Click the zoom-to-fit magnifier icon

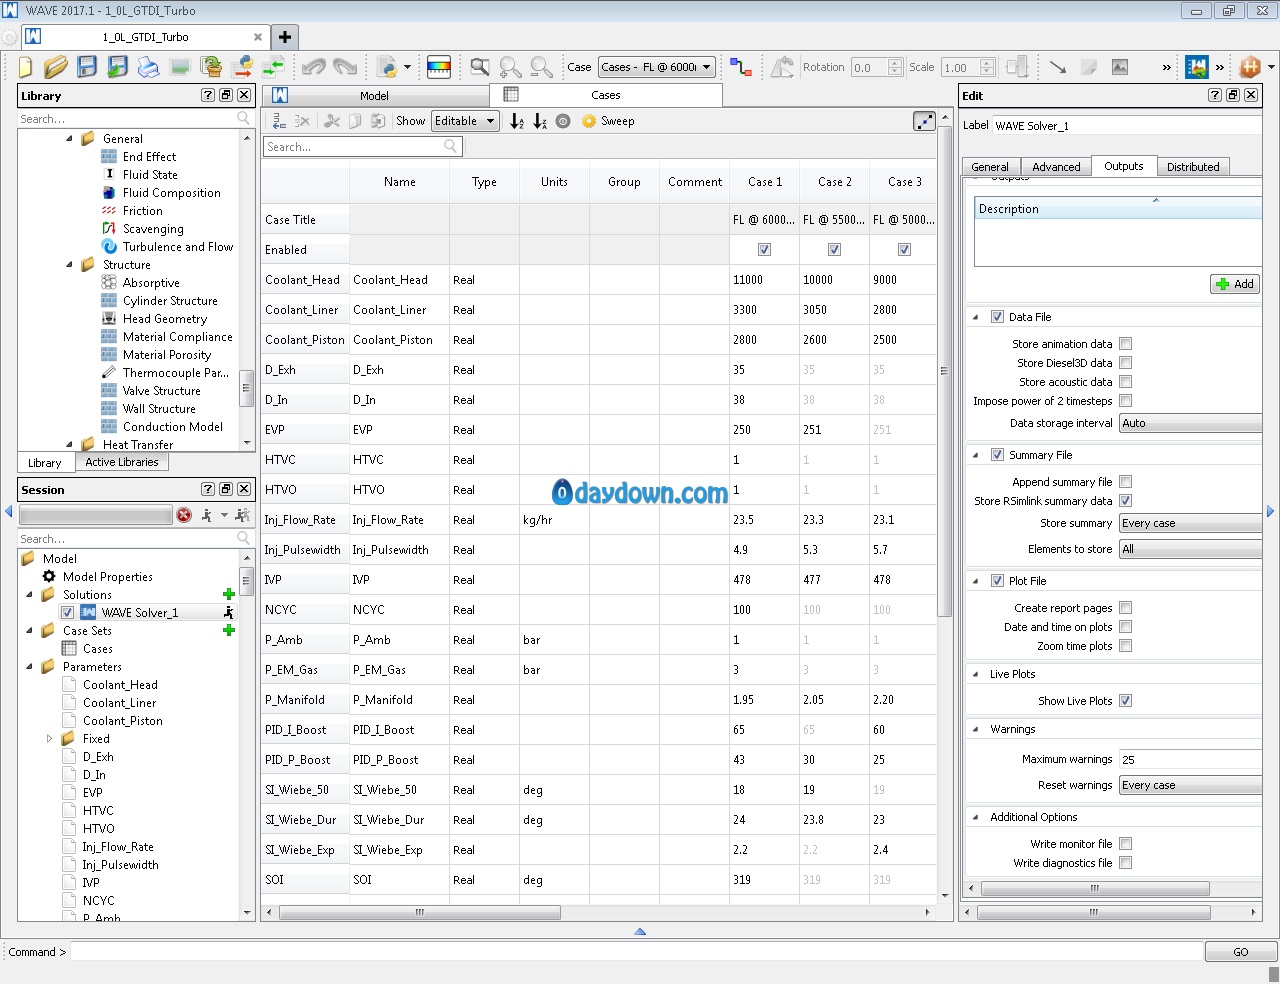click(480, 67)
